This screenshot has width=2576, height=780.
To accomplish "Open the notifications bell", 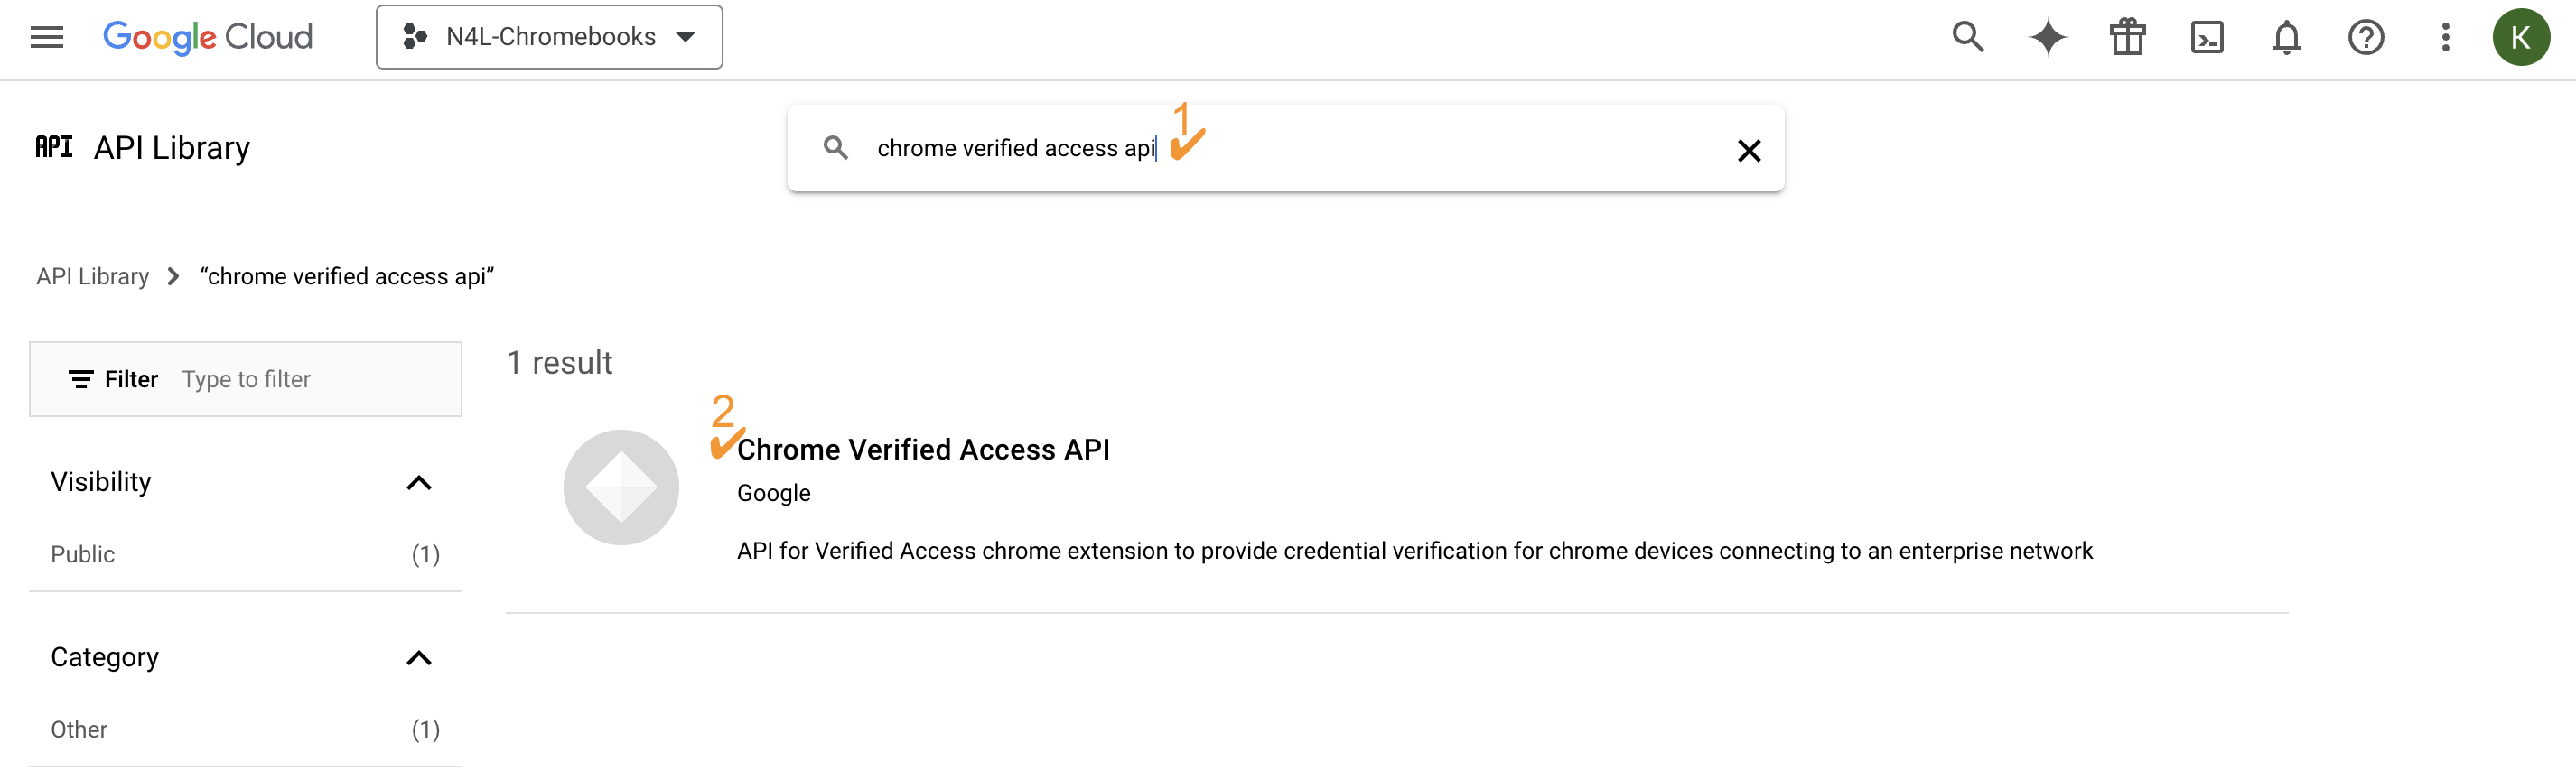I will tap(2286, 37).
